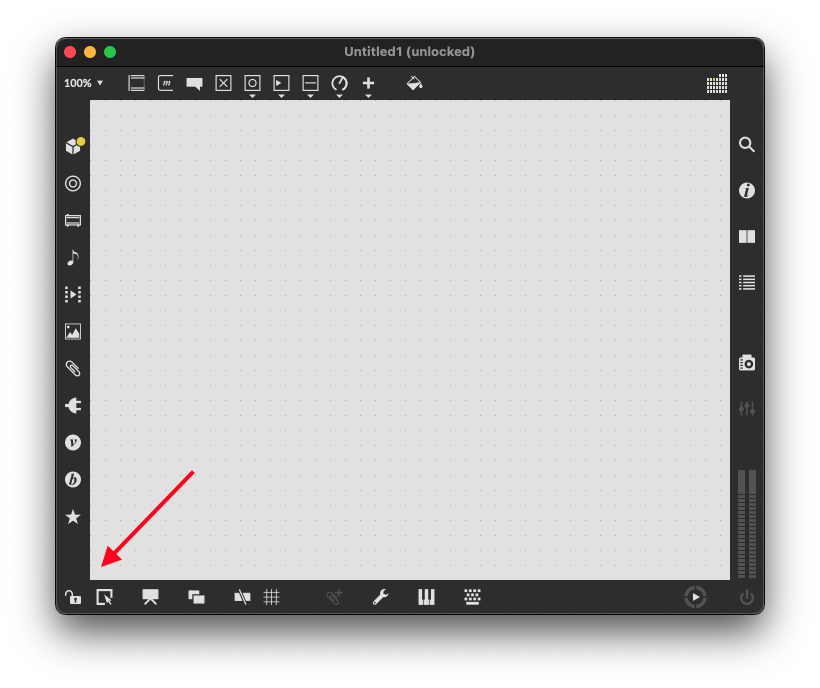The height and width of the screenshot is (688, 820).
Task: Open the collections star icon
Action: pos(73,517)
